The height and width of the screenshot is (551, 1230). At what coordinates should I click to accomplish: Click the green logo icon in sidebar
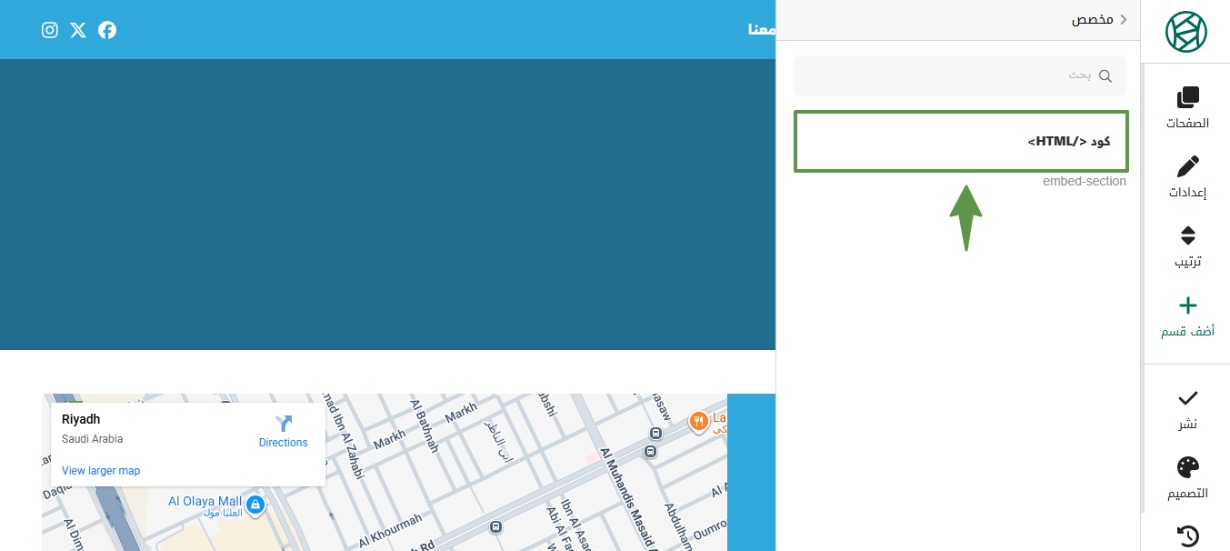click(1186, 32)
